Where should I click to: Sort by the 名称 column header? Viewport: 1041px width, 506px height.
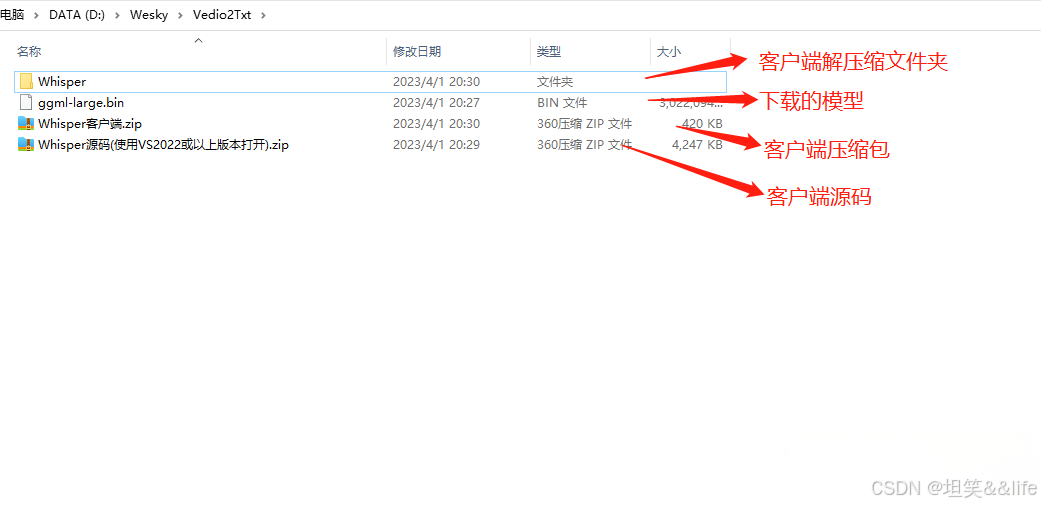29,51
